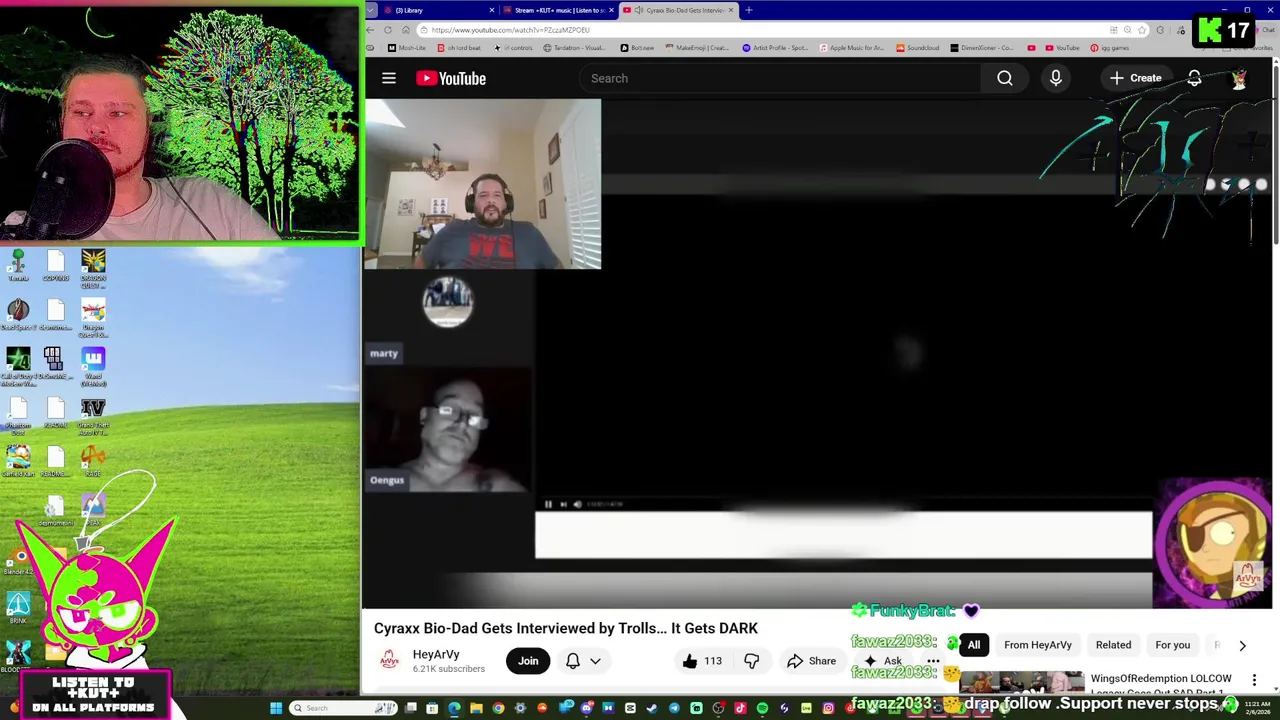Viewport: 1280px width, 720px height.
Task: Open the Bolt.new bookmark
Action: pyautogui.click(x=637, y=48)
